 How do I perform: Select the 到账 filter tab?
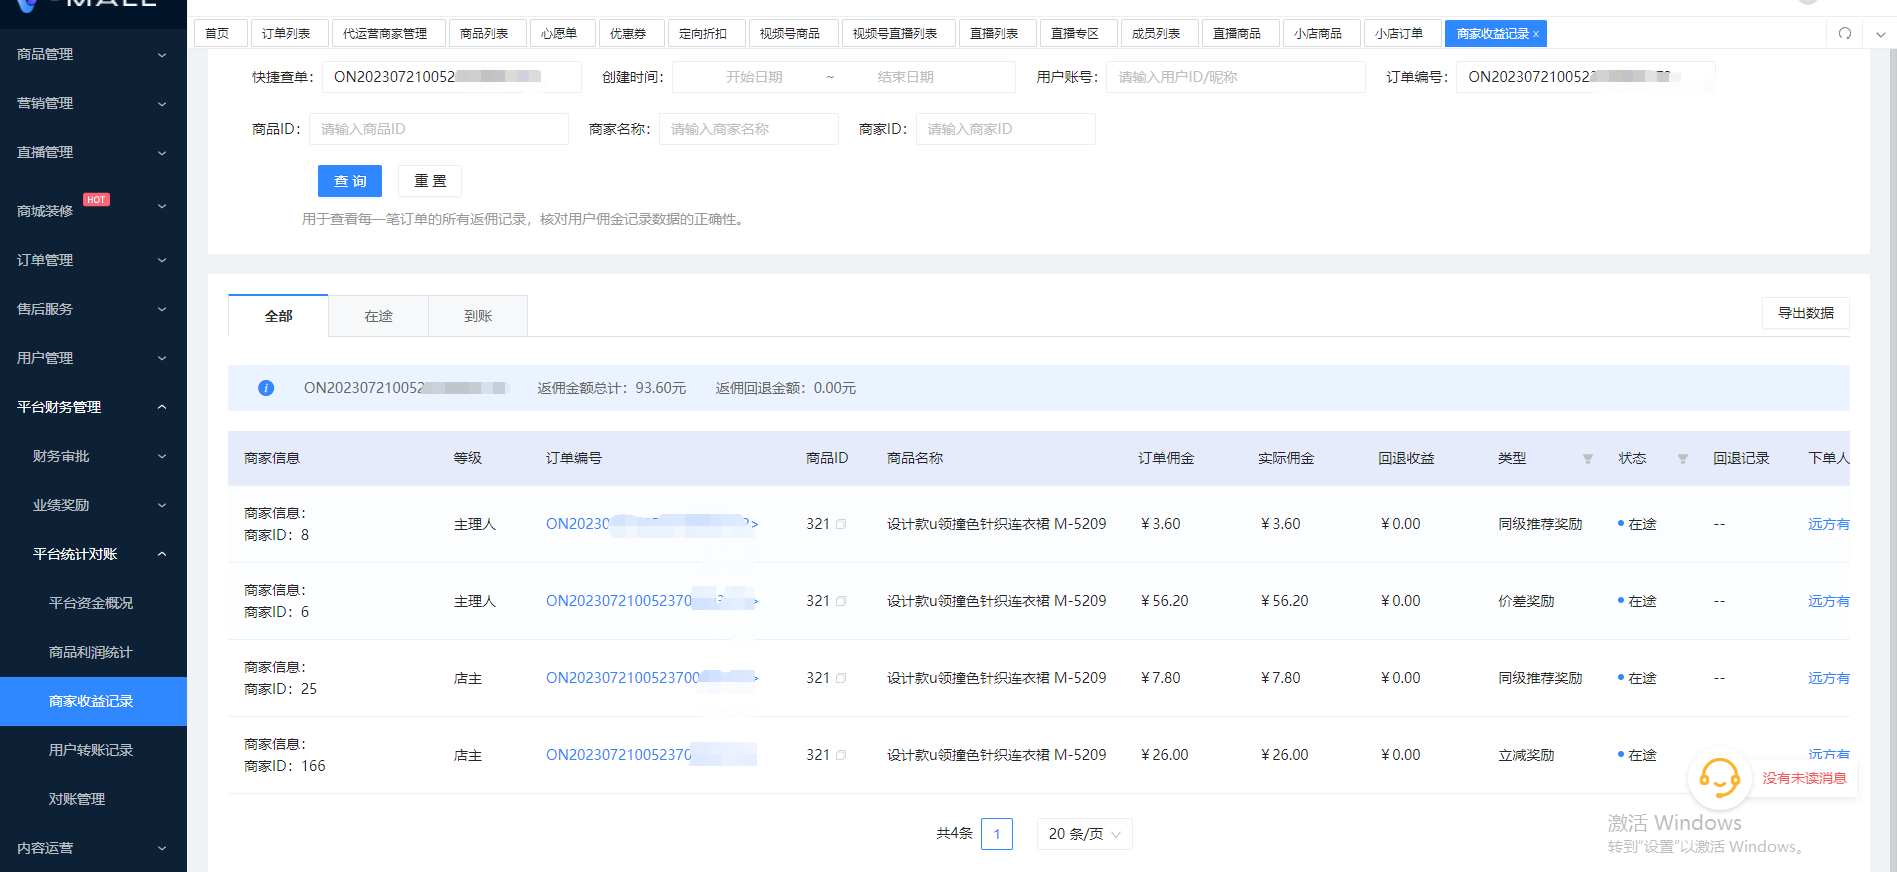pos(479,316)
